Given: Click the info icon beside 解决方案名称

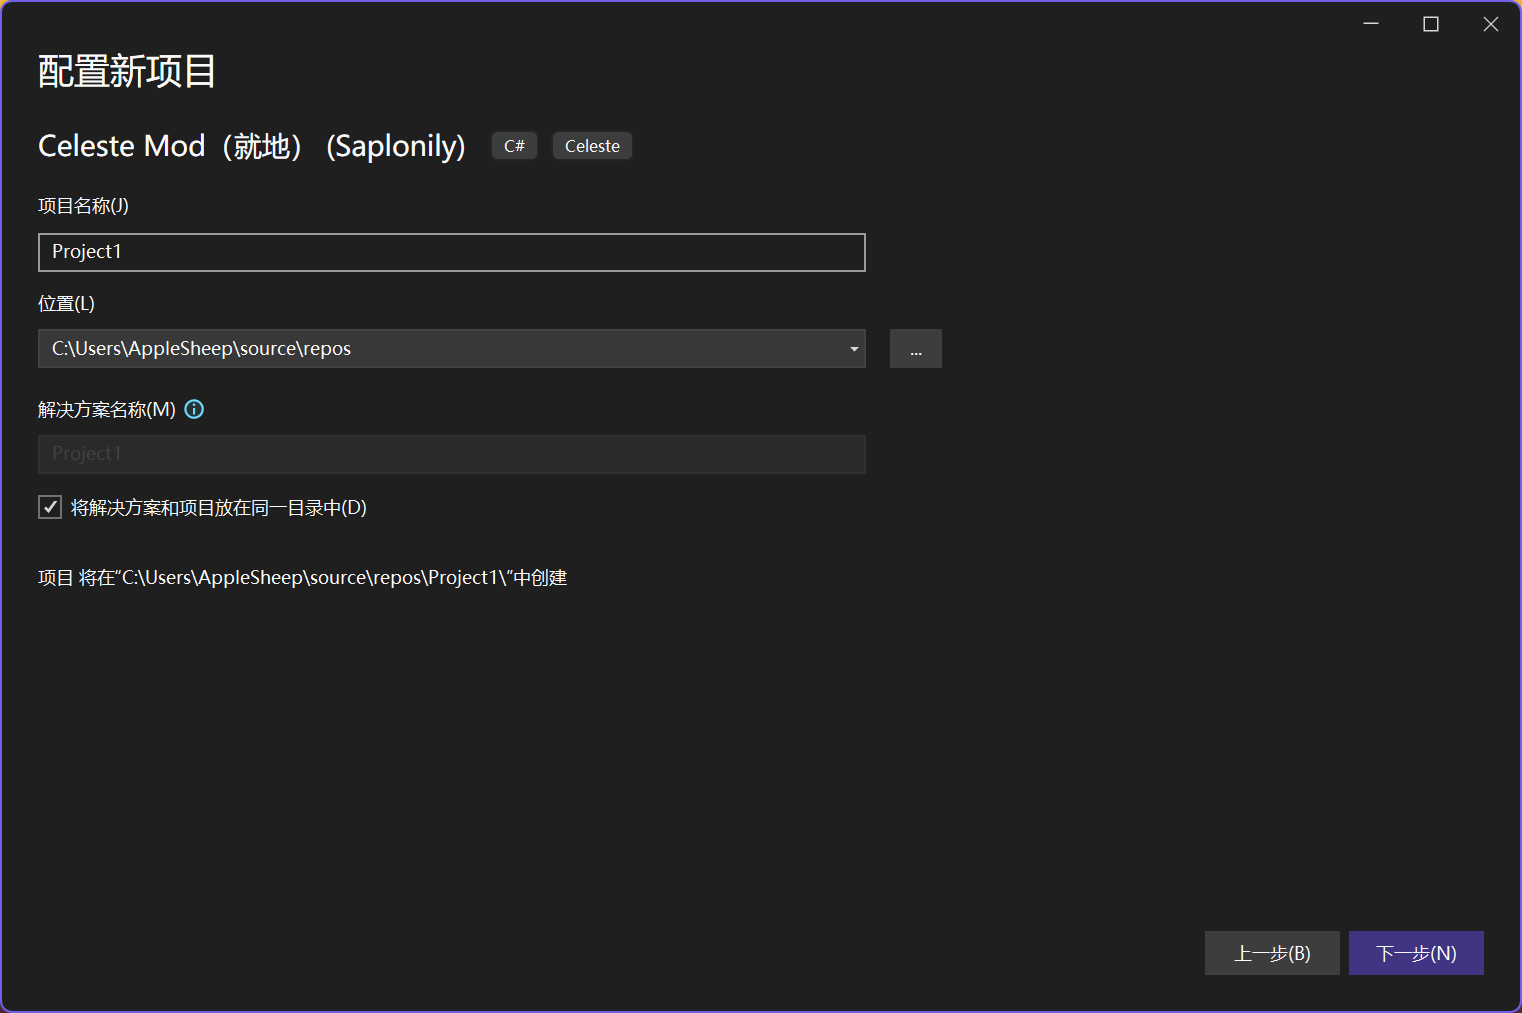Looking at the screenshot, I should (194, 409).
